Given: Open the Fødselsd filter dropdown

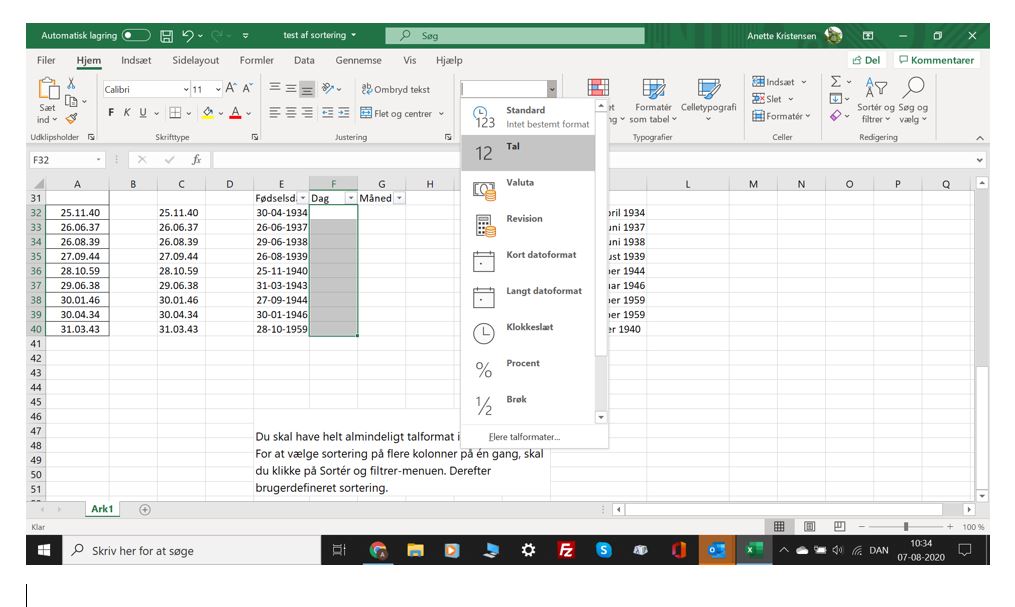Looking at the screenshot, I should [302, 198].
